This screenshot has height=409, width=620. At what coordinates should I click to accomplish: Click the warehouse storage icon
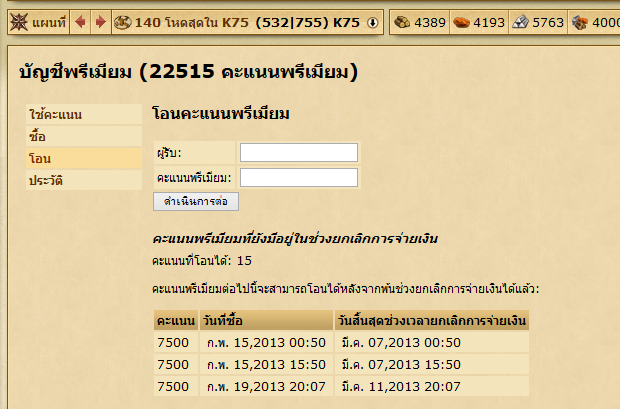pos(580,23)
